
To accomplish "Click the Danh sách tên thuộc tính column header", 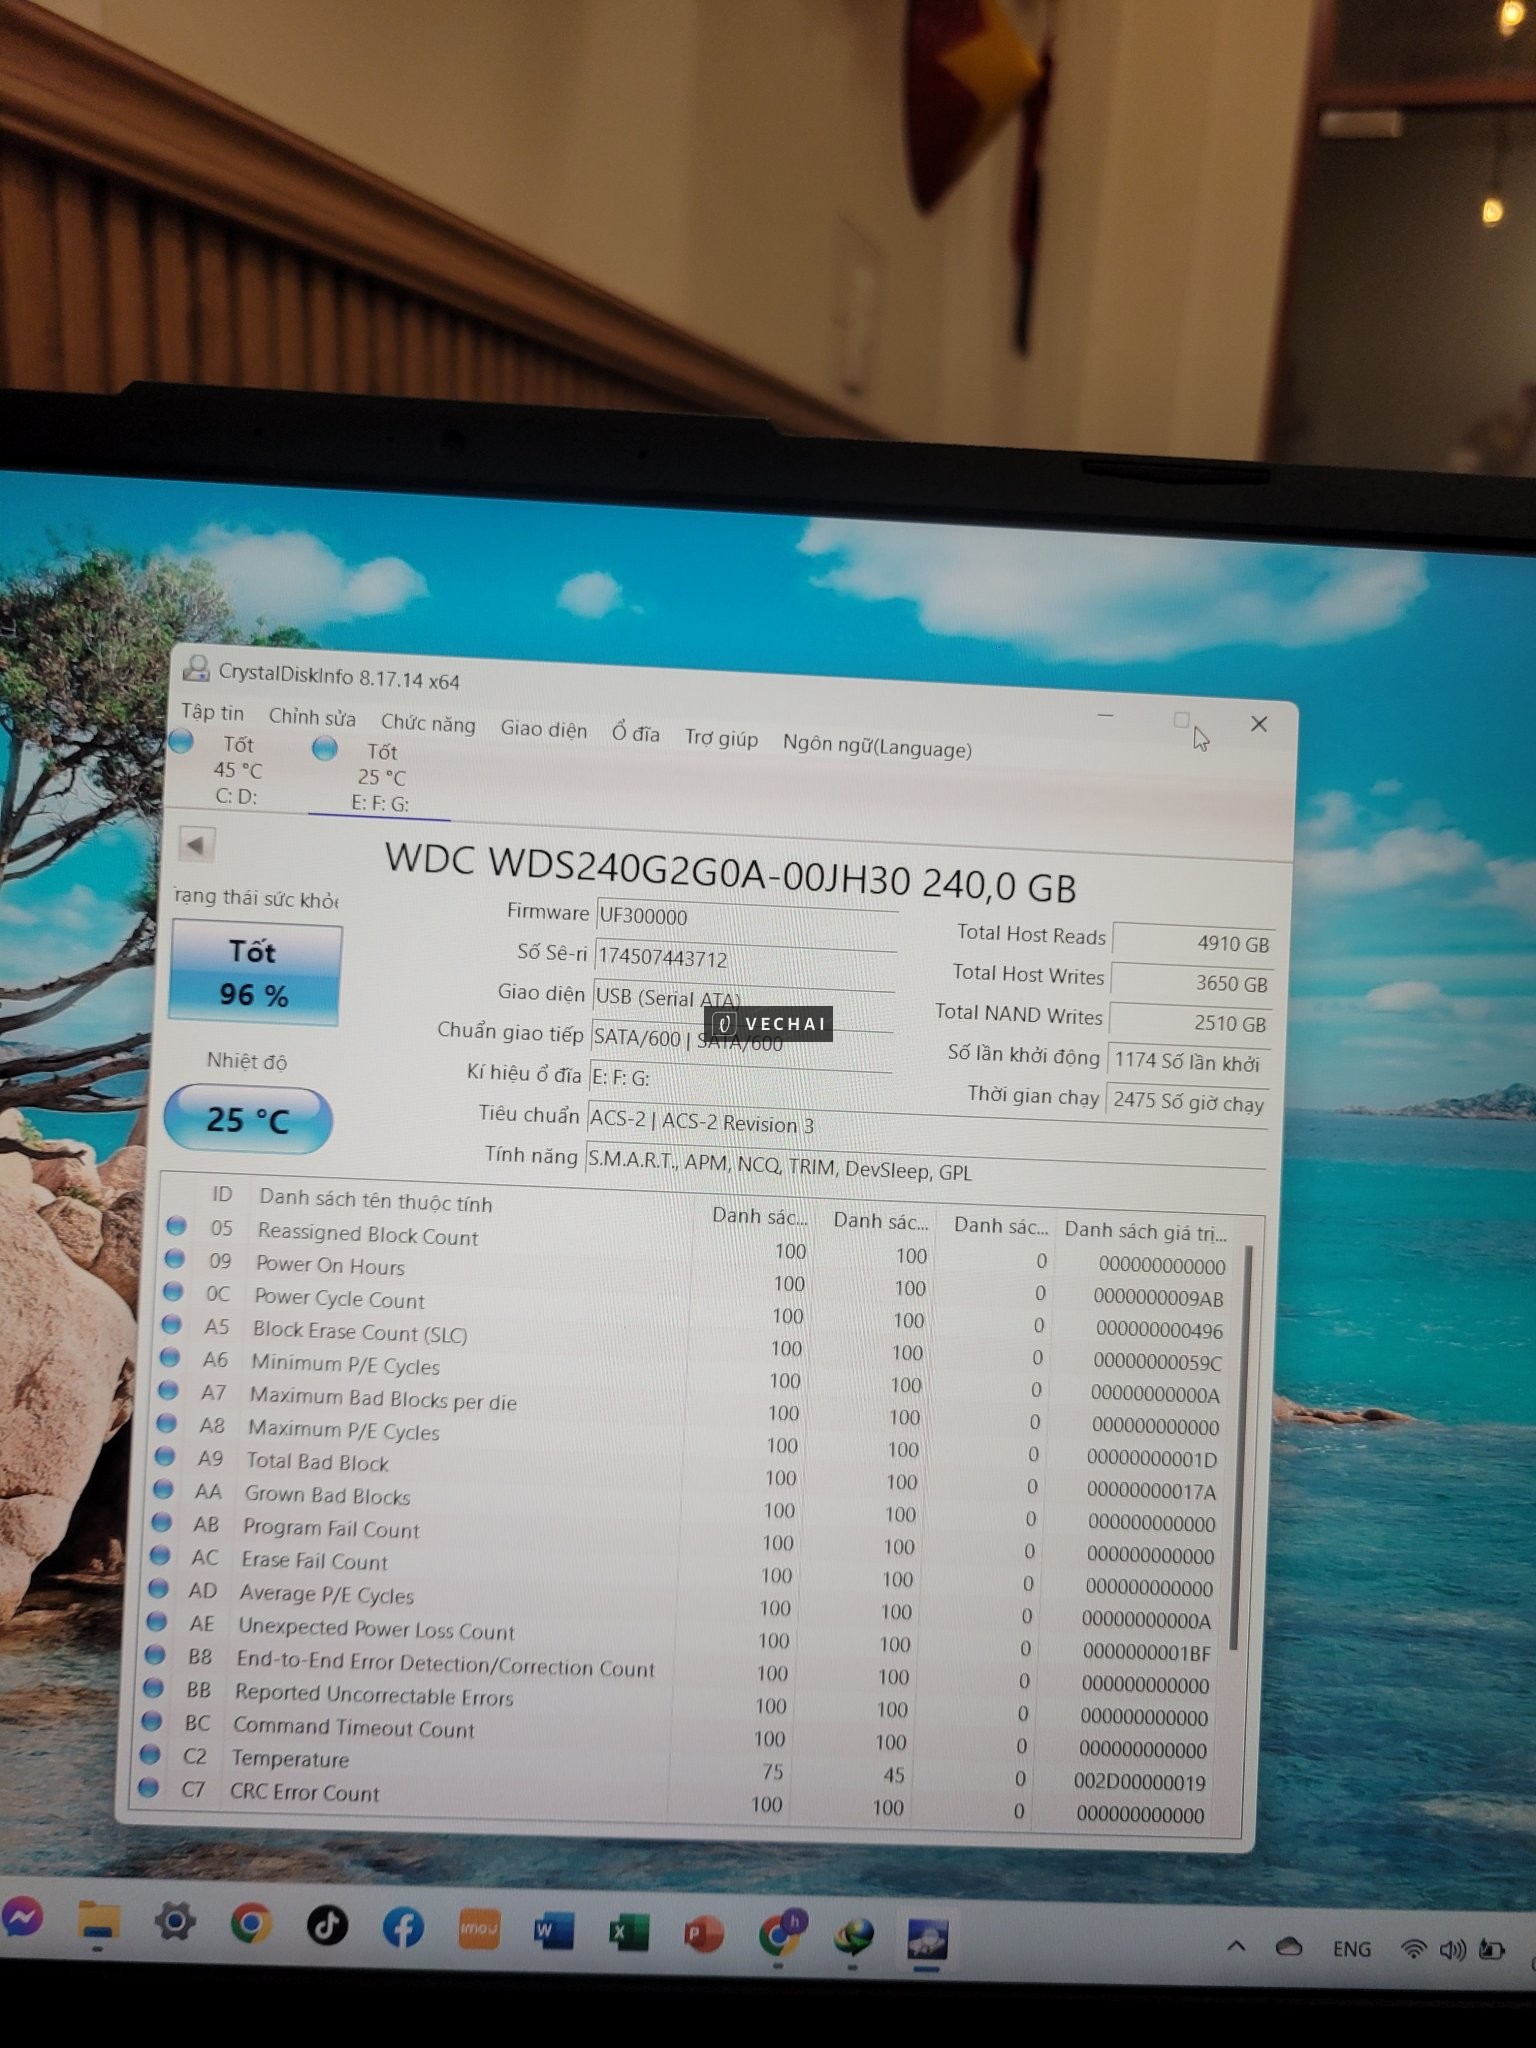I will pyautogui.click(x=375, y=1200).
